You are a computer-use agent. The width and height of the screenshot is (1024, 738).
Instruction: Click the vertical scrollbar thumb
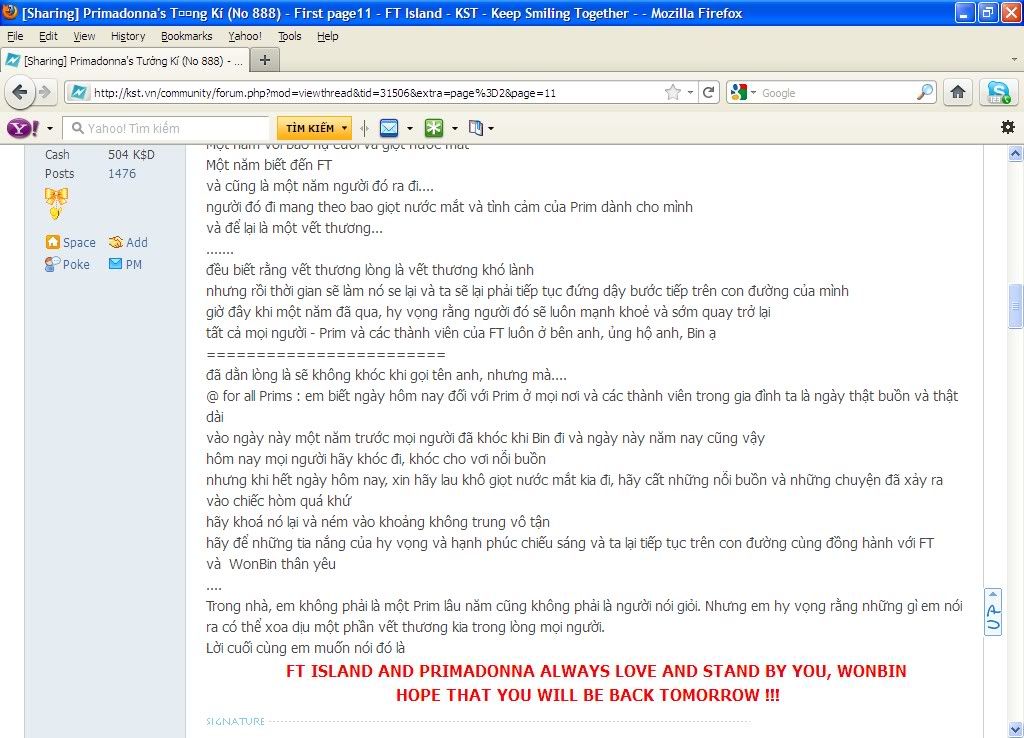[1015, 306]
